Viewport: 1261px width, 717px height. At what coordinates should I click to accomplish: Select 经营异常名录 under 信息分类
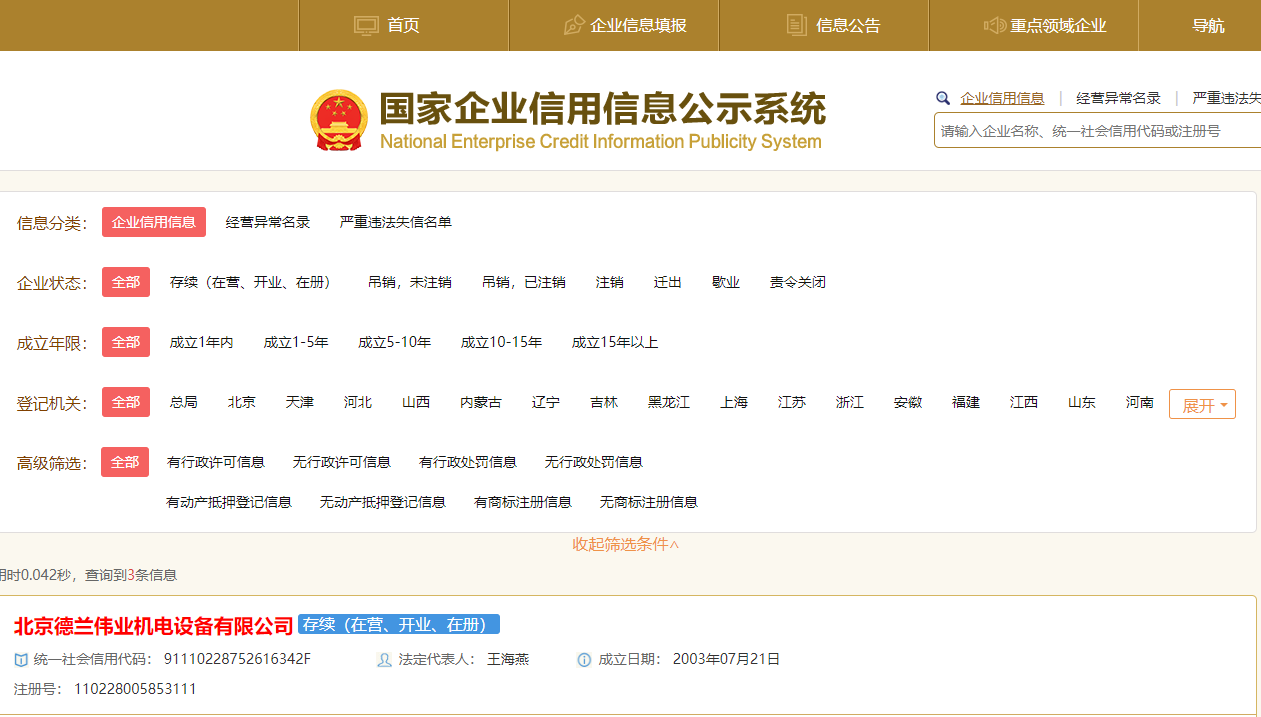(268, 222)
